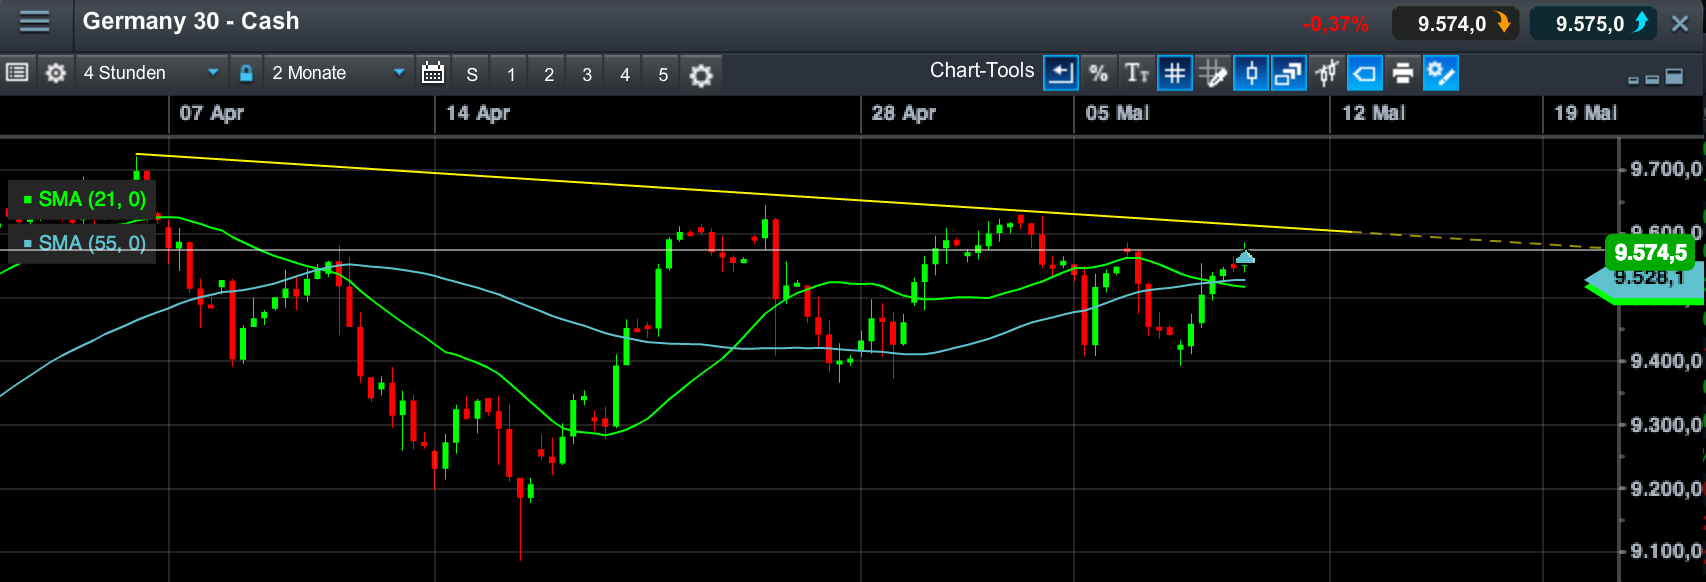Viewport: 1706px width, 582px height.
Task: Choose the largest panel size icon
Action: point(1673,76)
